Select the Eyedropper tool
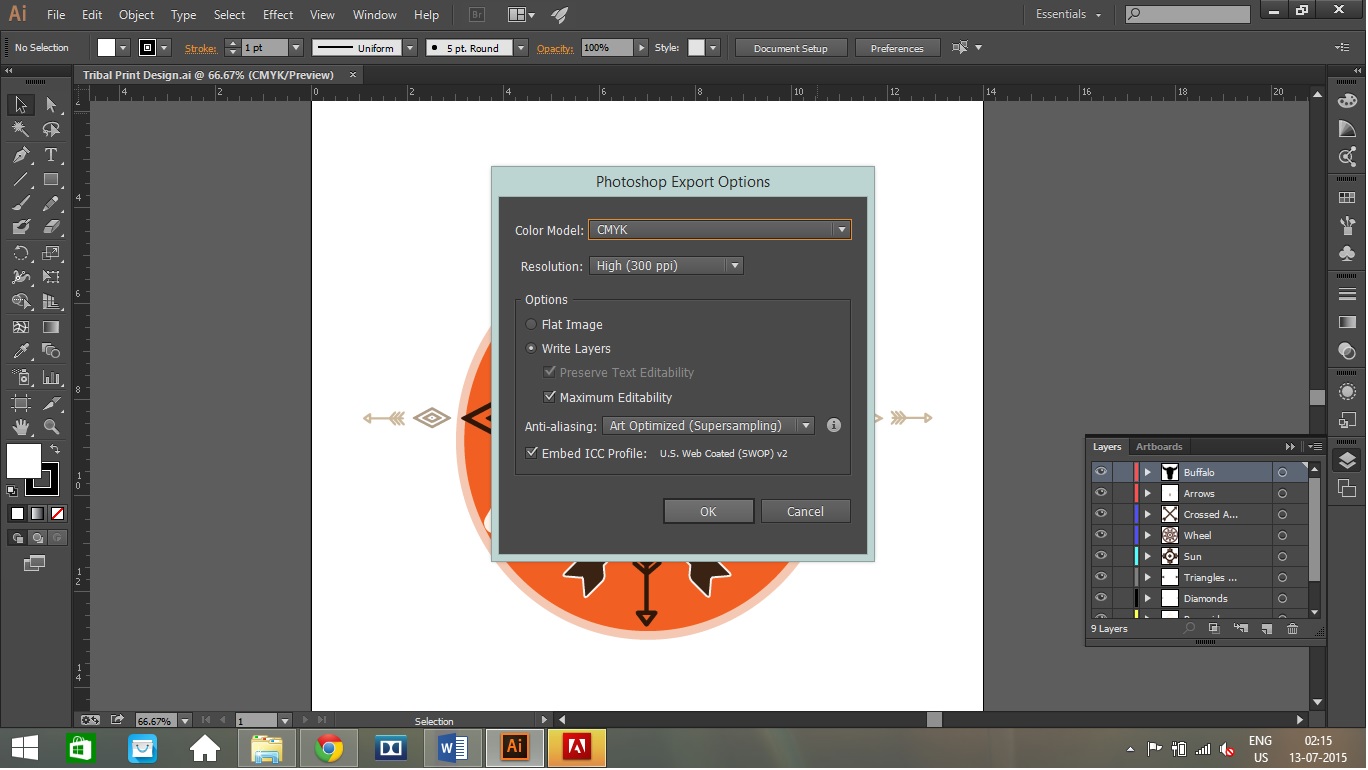The width and height of the screenshot is (1368, 770). point(21,351)
